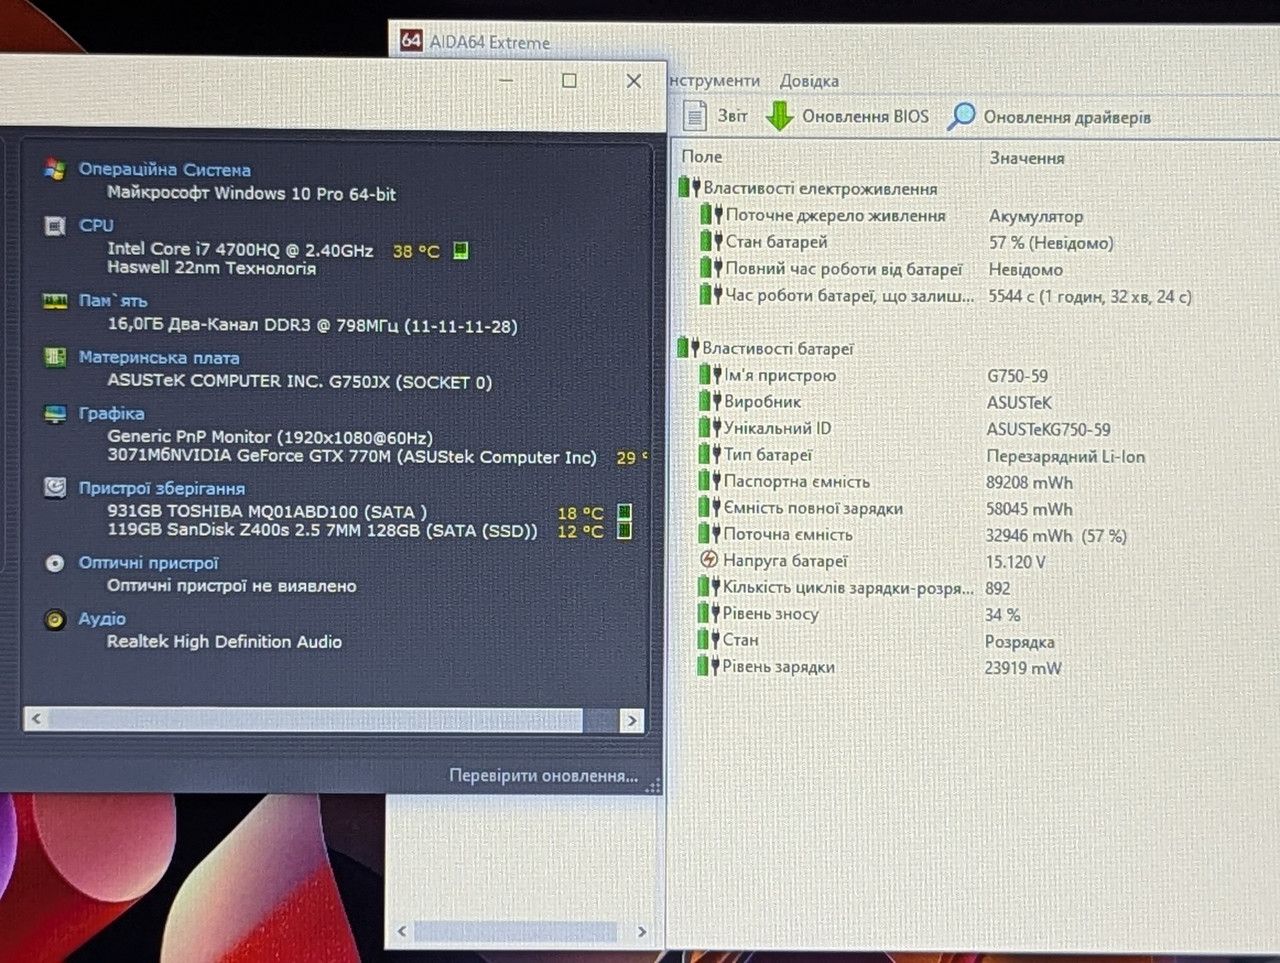Select the Graphics monitor icon
Image resolution: width=1280 pixels, height=963 pixels.
(x=55, y=414)
